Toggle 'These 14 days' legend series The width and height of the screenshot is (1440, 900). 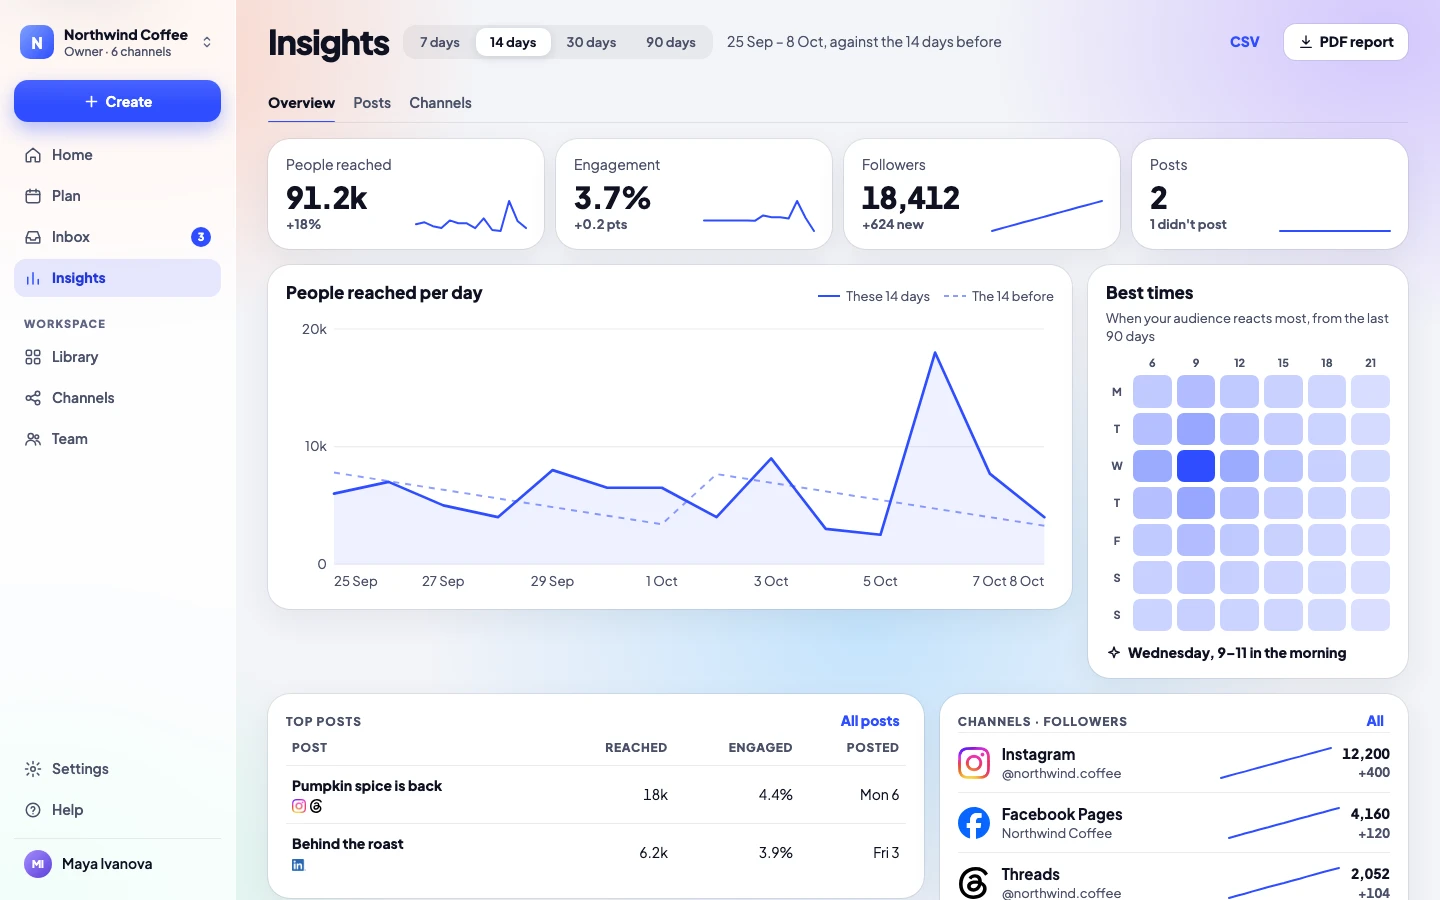pos(874,296)
